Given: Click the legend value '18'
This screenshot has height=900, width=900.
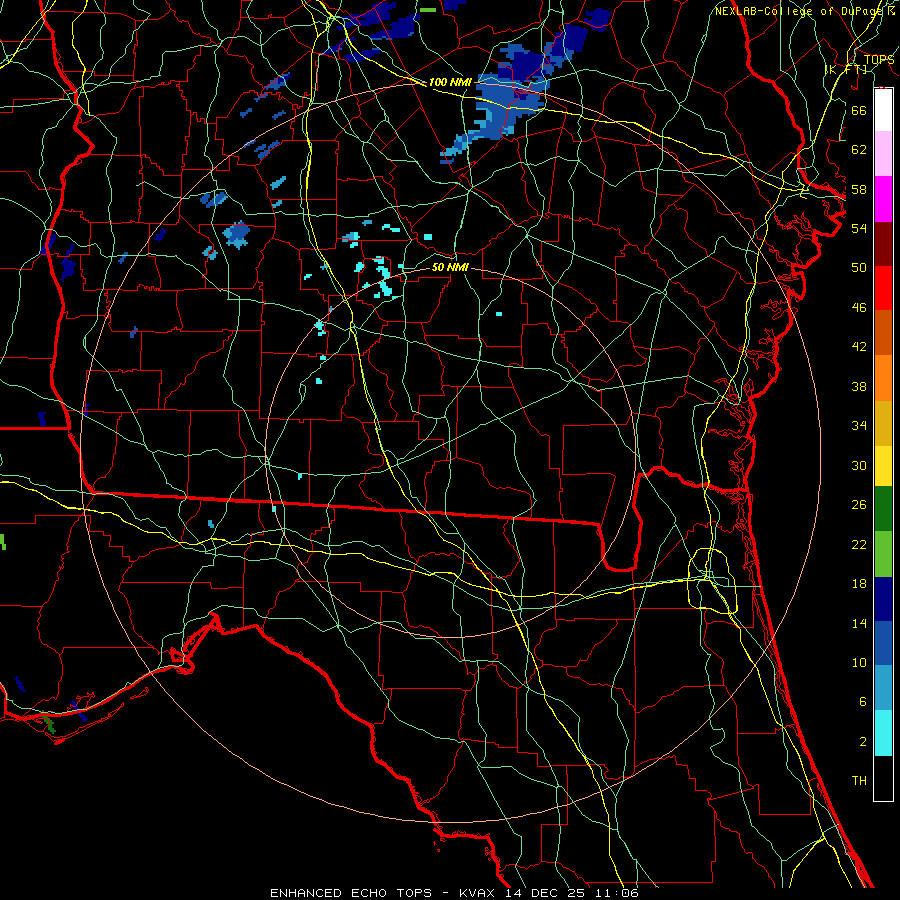Looking at the screenshot, I should point(859,584).
